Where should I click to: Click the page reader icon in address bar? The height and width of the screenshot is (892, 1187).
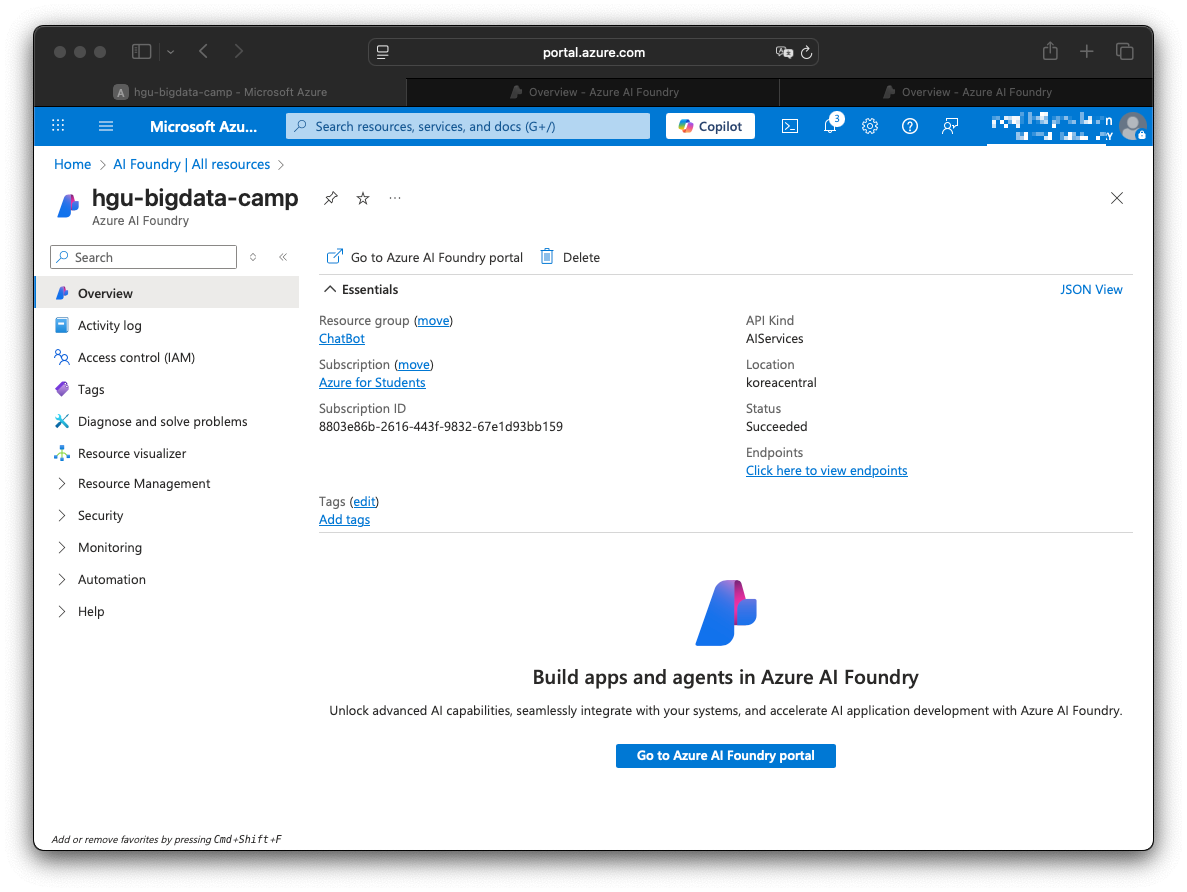click(x=382, y=52)
